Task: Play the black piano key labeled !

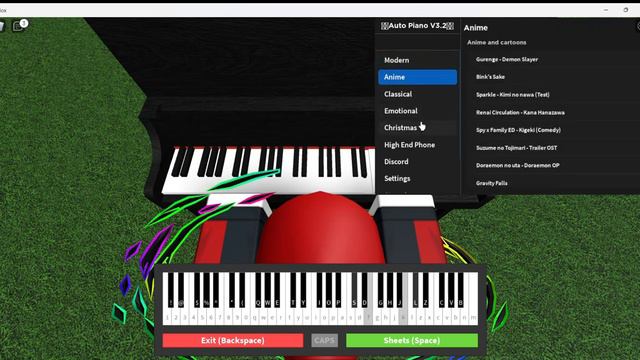Action: click(x=171, y=290)
